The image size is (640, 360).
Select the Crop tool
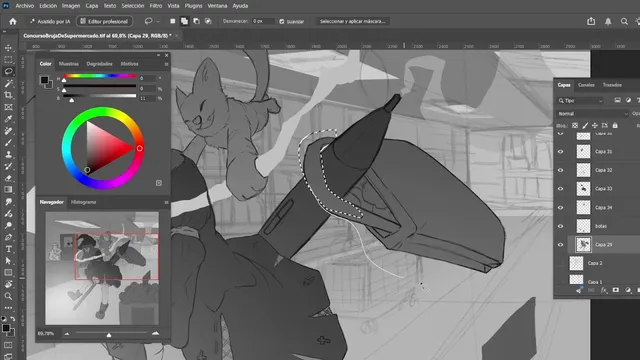(8, 95)
